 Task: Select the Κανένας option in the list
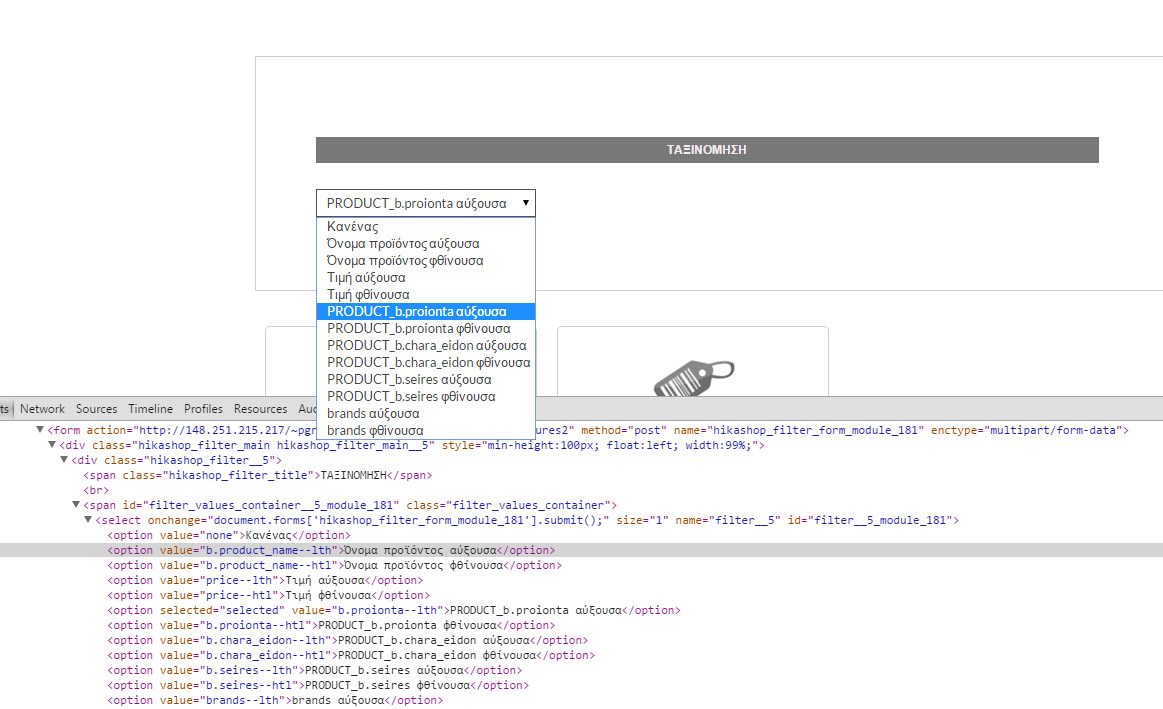pos(353,227)
